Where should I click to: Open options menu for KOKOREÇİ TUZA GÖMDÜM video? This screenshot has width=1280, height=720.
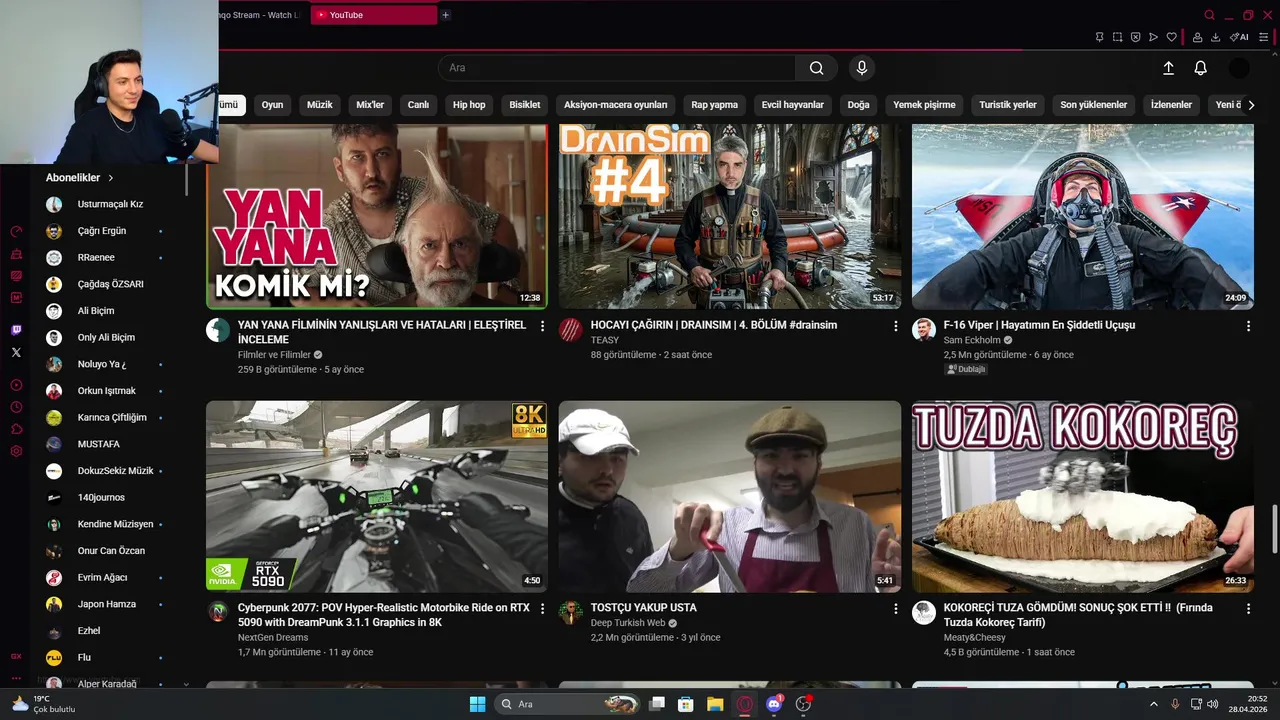[1248, 608]
